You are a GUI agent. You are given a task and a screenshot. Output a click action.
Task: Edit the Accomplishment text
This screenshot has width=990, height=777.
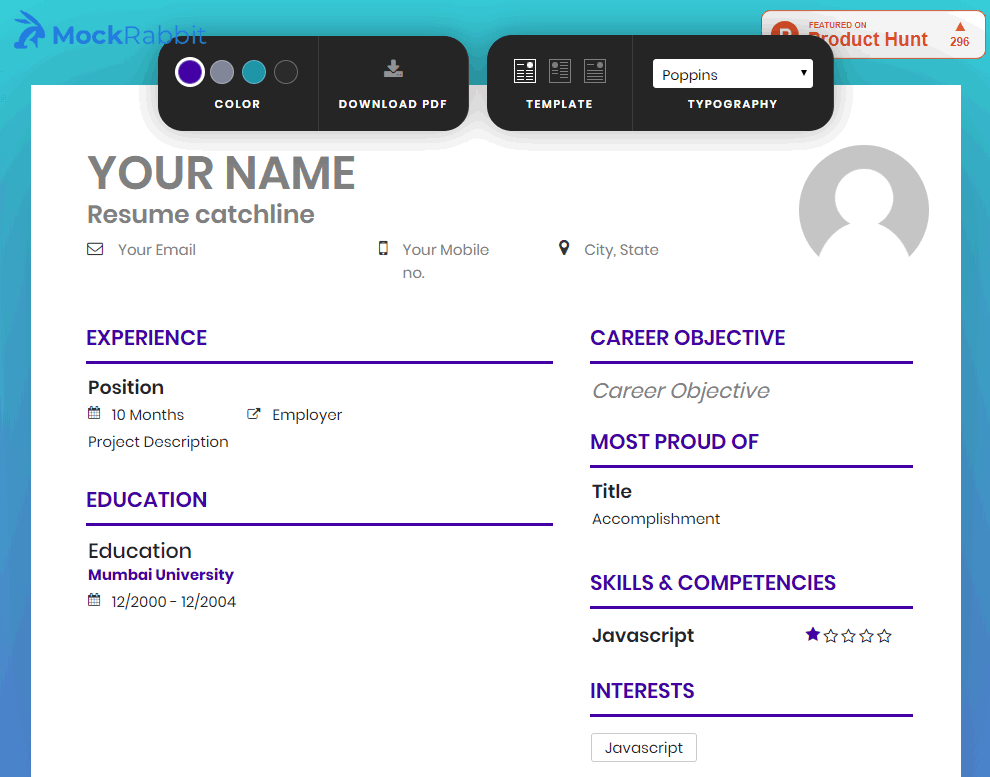656,519
